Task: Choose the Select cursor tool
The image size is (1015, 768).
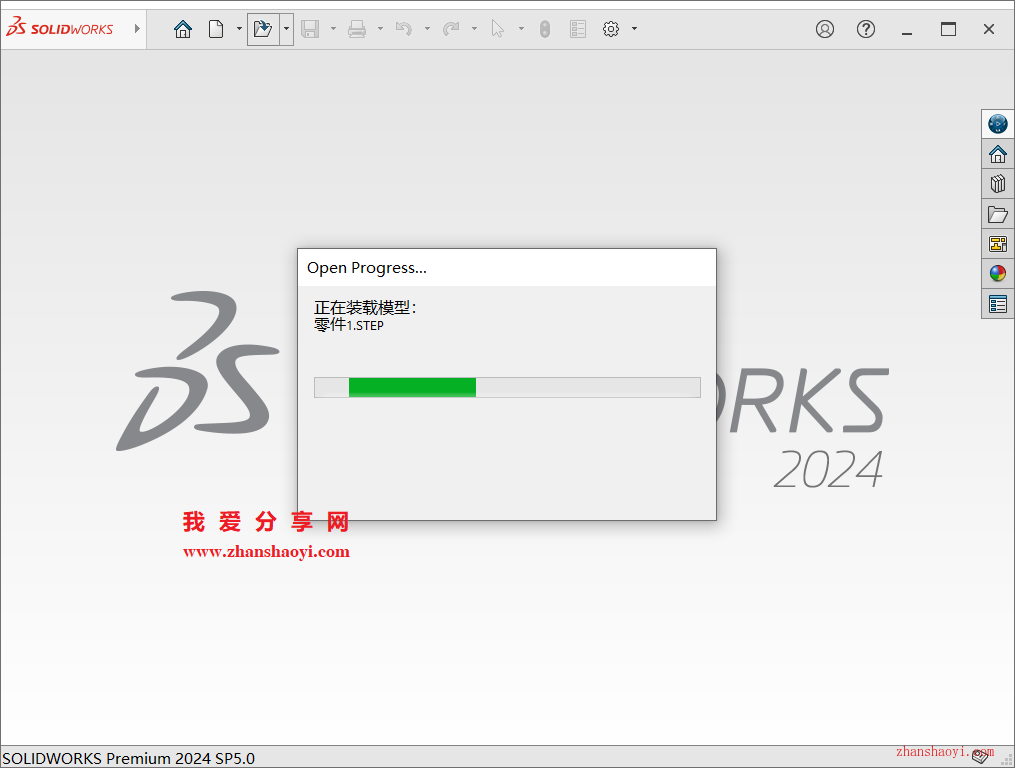Action: 498,29
